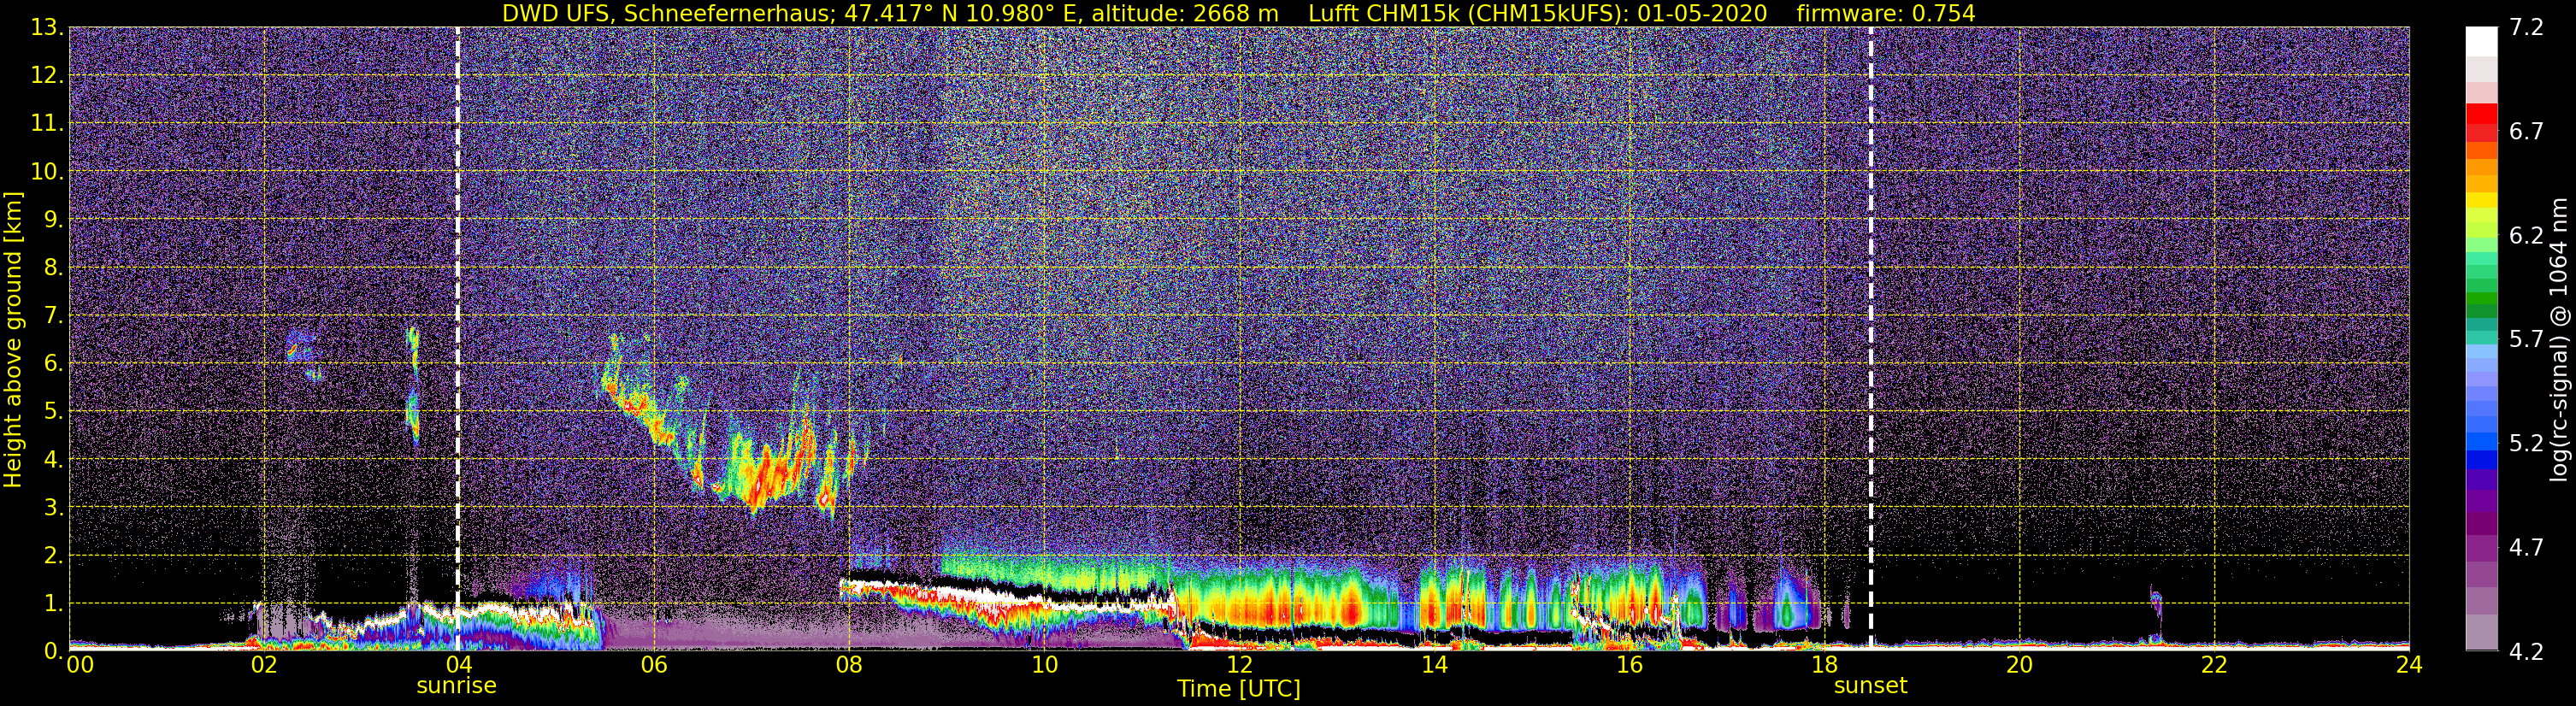Click the 3. tick label on the height axis
Screen dimensions: 2576x706
coord(53,508)
